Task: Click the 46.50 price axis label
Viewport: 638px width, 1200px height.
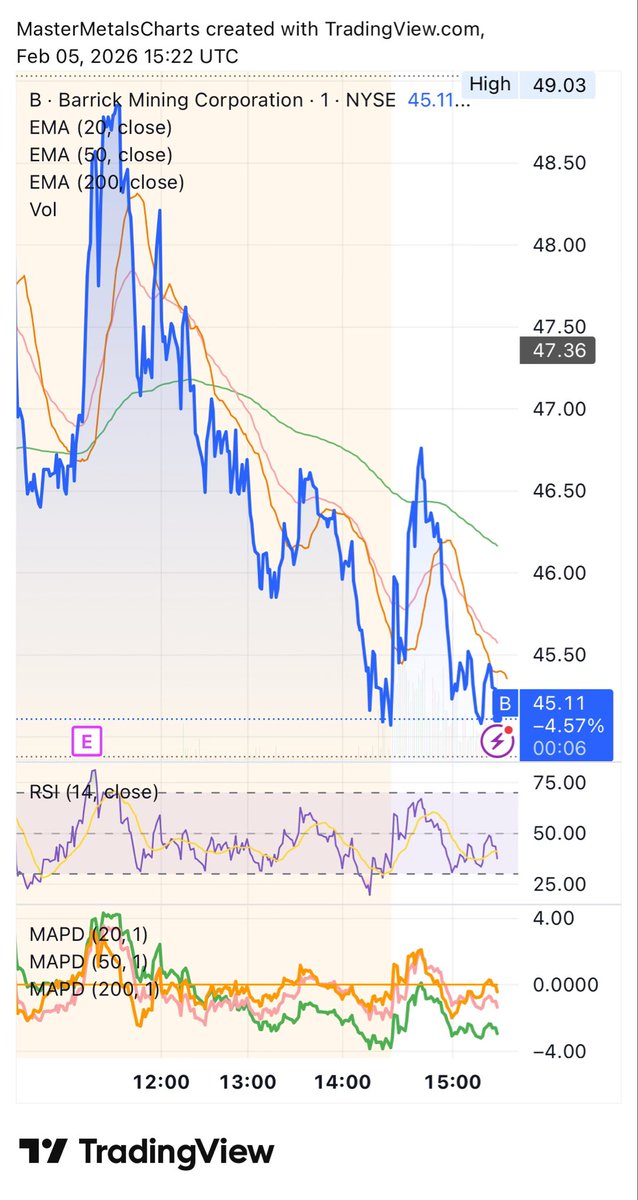Action: pos(560,490)
